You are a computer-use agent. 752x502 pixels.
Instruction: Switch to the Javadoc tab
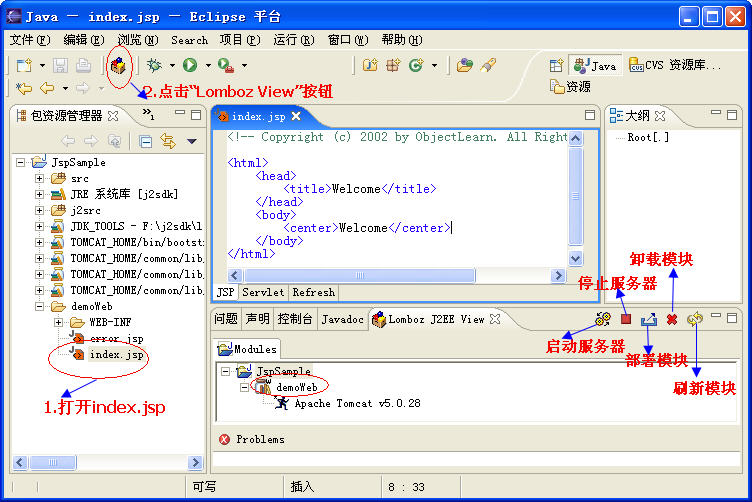(343, 319)
